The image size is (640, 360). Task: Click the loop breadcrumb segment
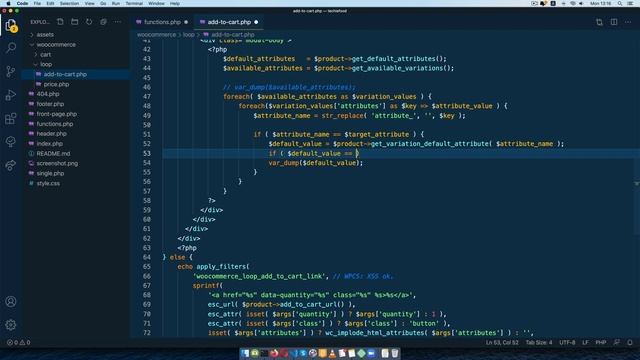[x=188, y=35]
